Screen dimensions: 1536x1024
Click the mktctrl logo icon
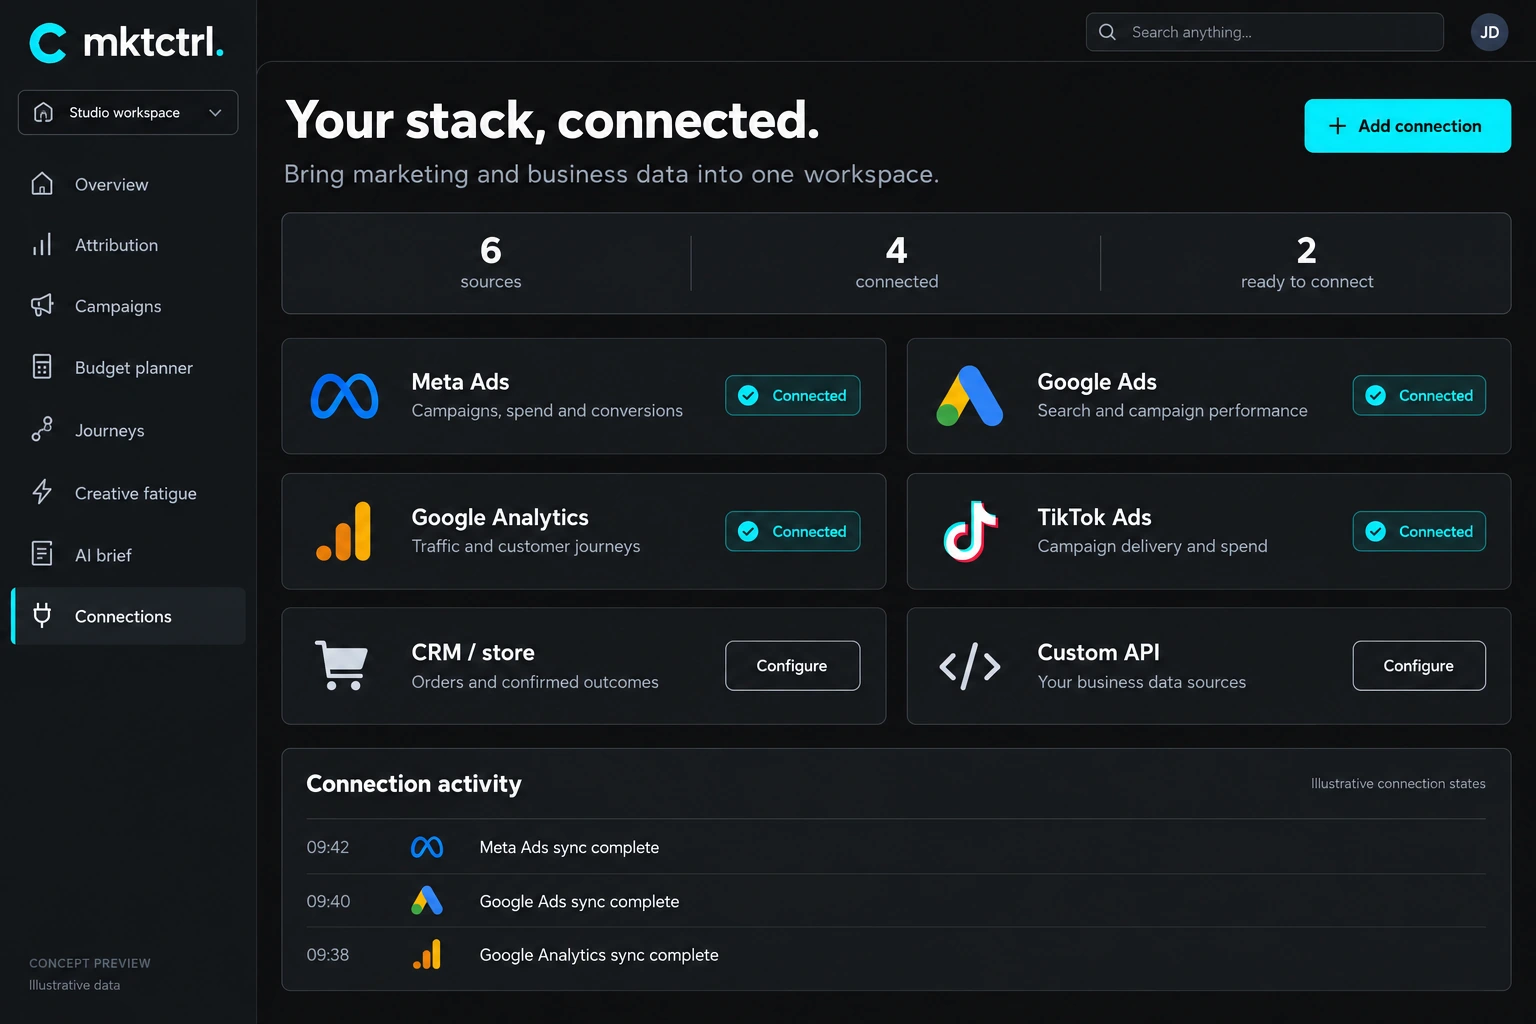coord(48,43)
